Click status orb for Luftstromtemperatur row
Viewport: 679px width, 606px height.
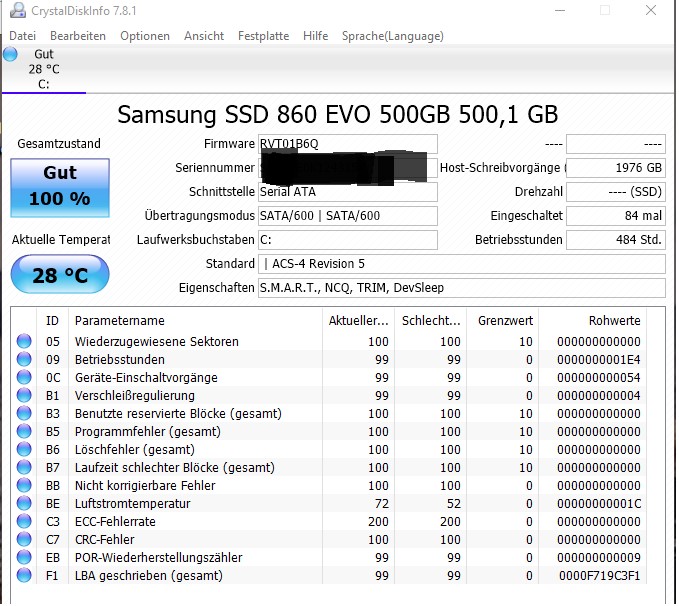click(x=24, y=503)
